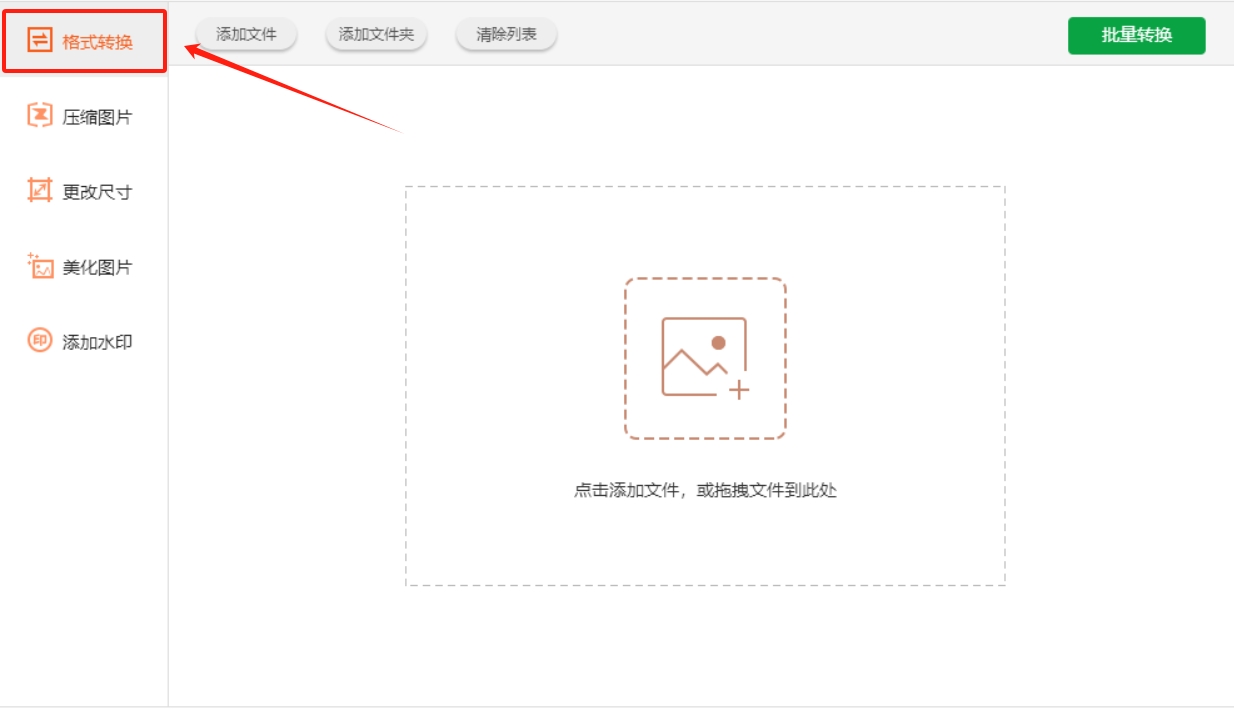
Task: Click the text 点击添加文件，或拖拽文件到此处
Action: [x=705, y=490]
